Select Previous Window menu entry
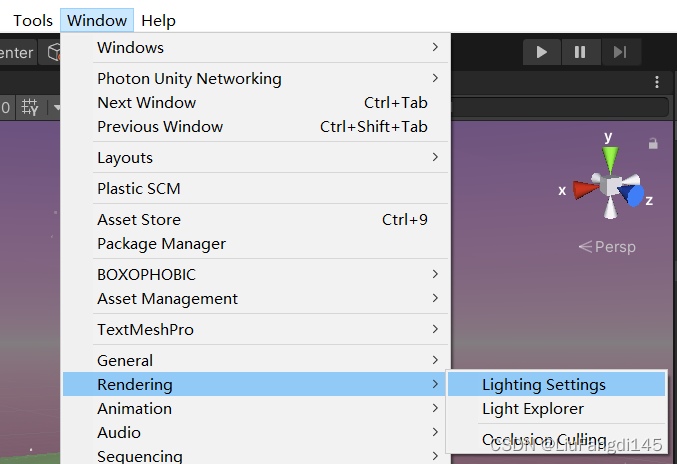 [x=256, y=127]
